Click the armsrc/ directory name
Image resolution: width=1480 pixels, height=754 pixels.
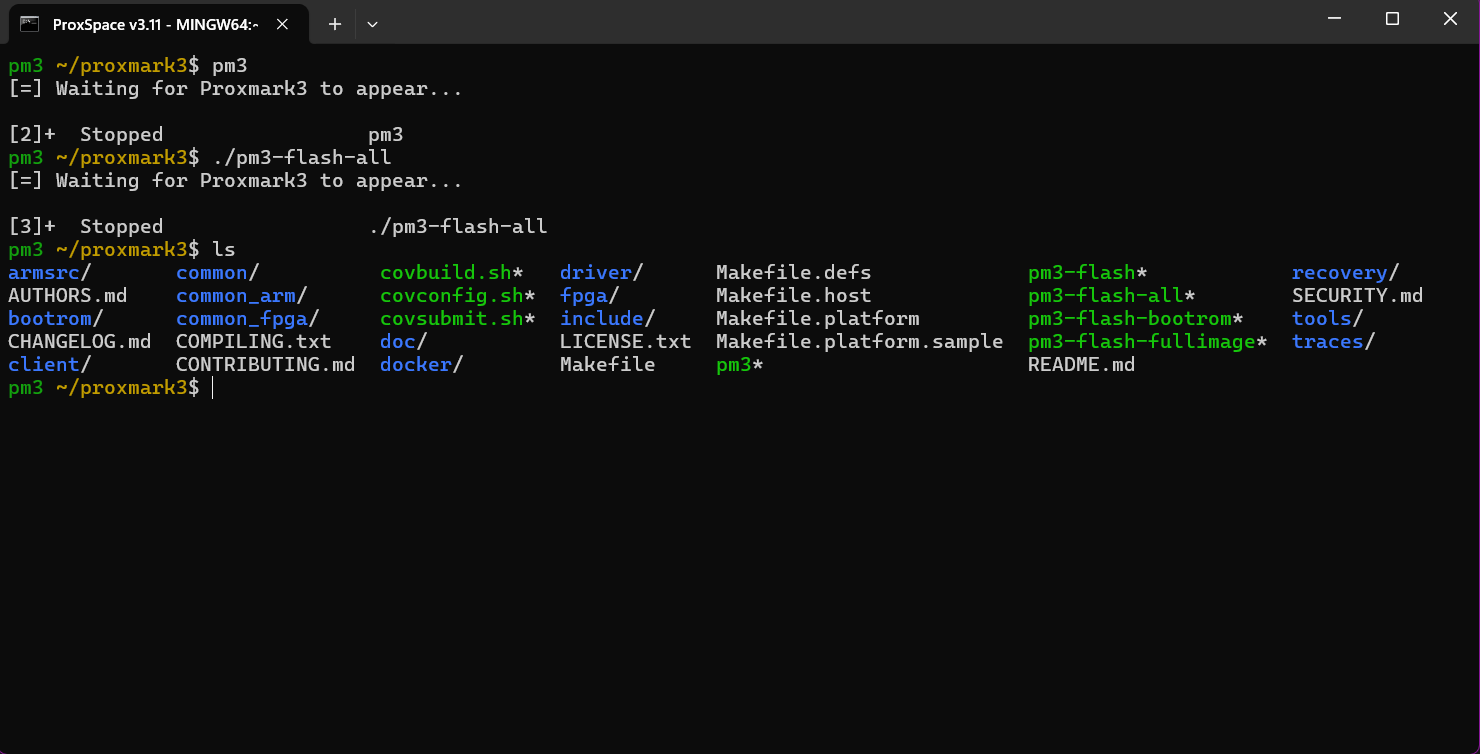point(50,273)
